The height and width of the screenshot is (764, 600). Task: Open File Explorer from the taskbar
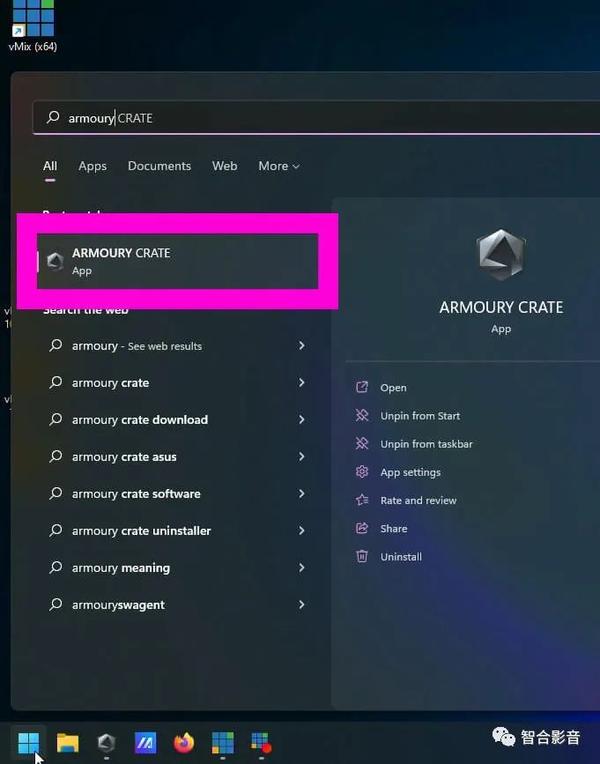tap(68, 743)
